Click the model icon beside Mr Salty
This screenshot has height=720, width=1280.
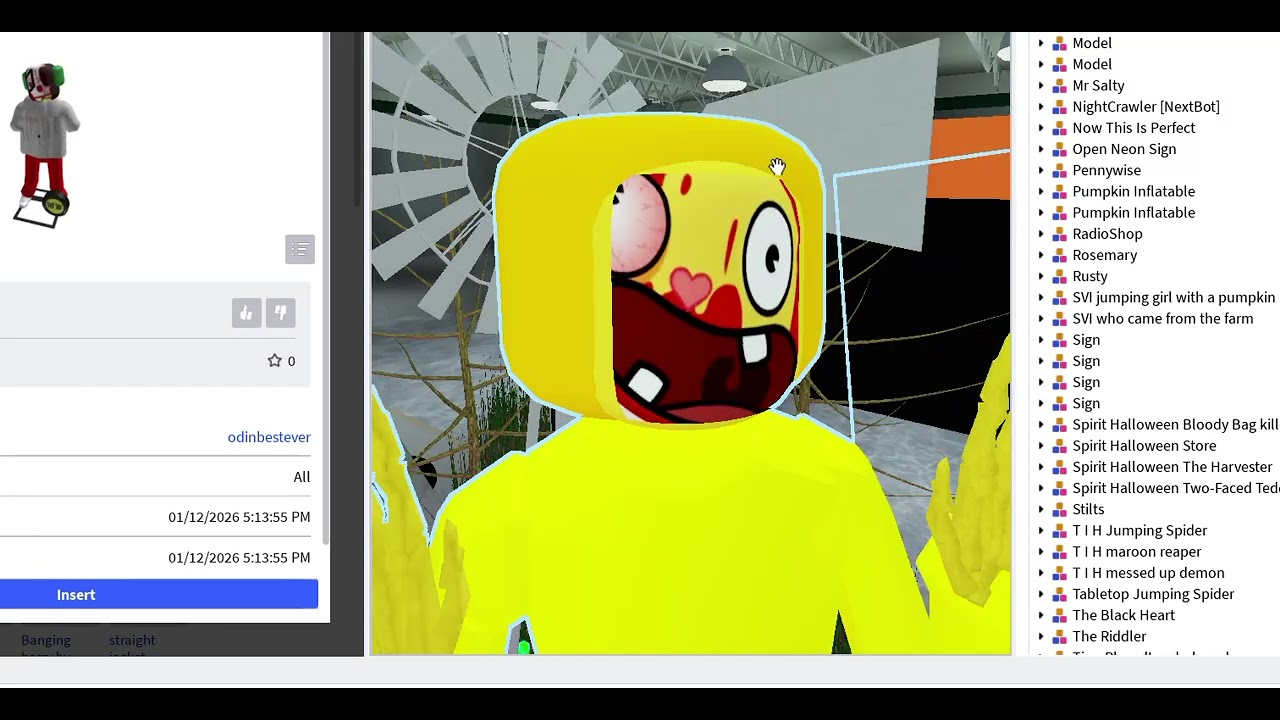(x=1059, y=86)
